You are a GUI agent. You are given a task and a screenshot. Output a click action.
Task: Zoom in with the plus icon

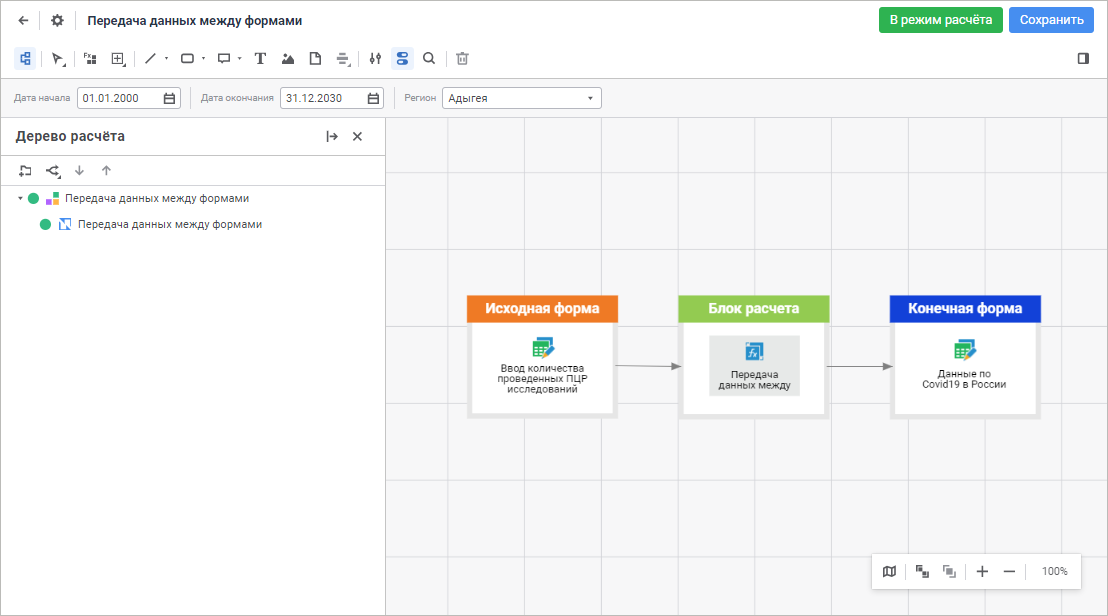[x=982, y=571]
